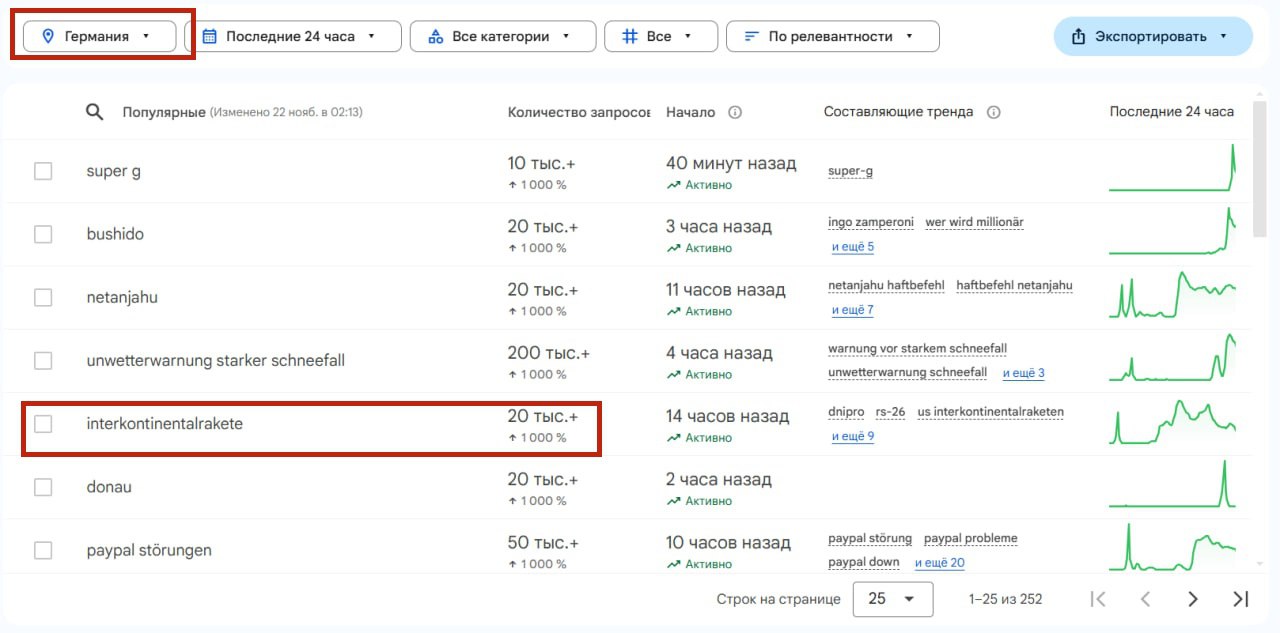The image size is (1280, 633).
Task: Tick the bushido row checkbox
Action: click(43, 234)
